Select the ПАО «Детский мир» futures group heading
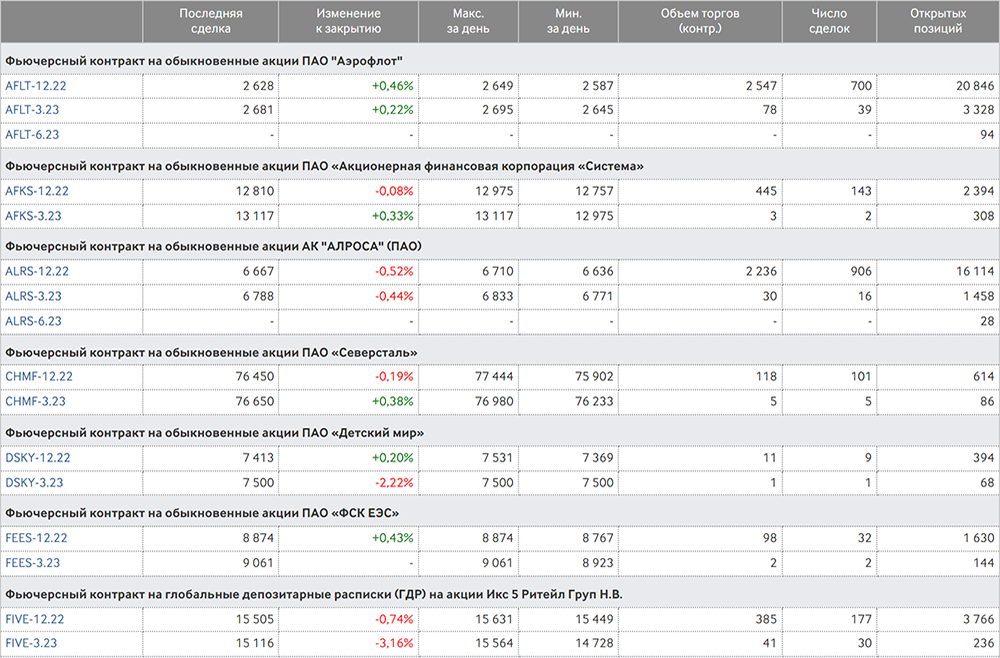The width and height of the screenshot is (1000, 658). tap(215, 433)
